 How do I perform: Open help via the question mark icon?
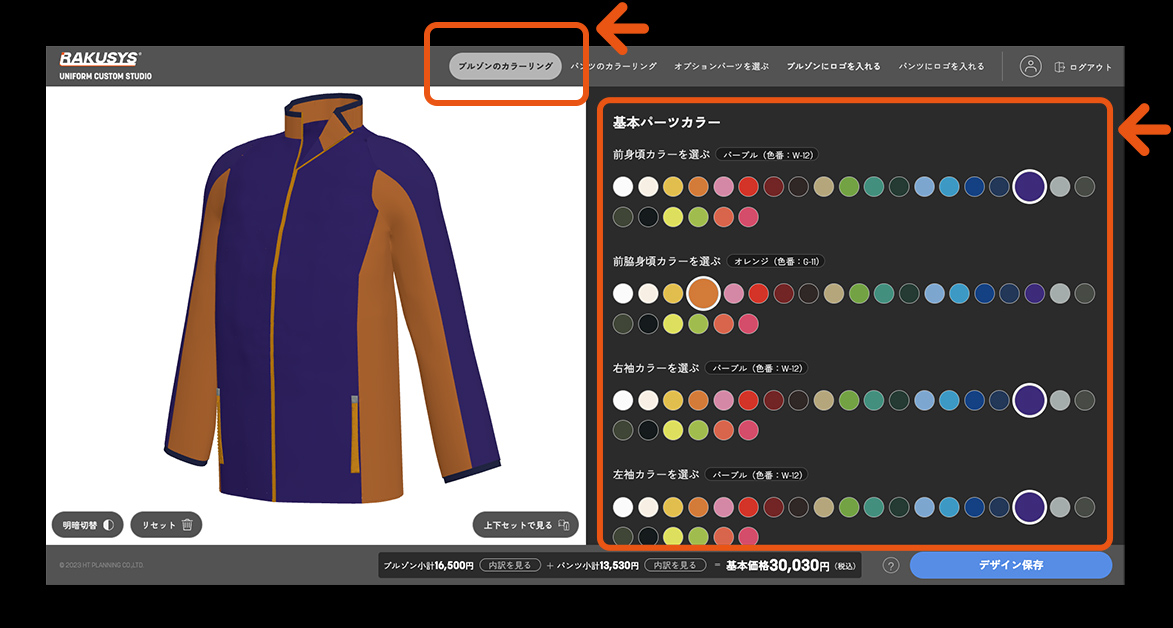click(x=891, y=565)
